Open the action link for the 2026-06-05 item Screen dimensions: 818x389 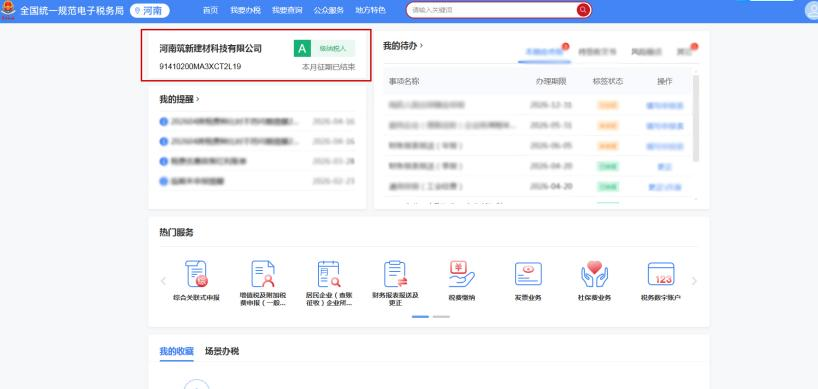tap(665, 147)
